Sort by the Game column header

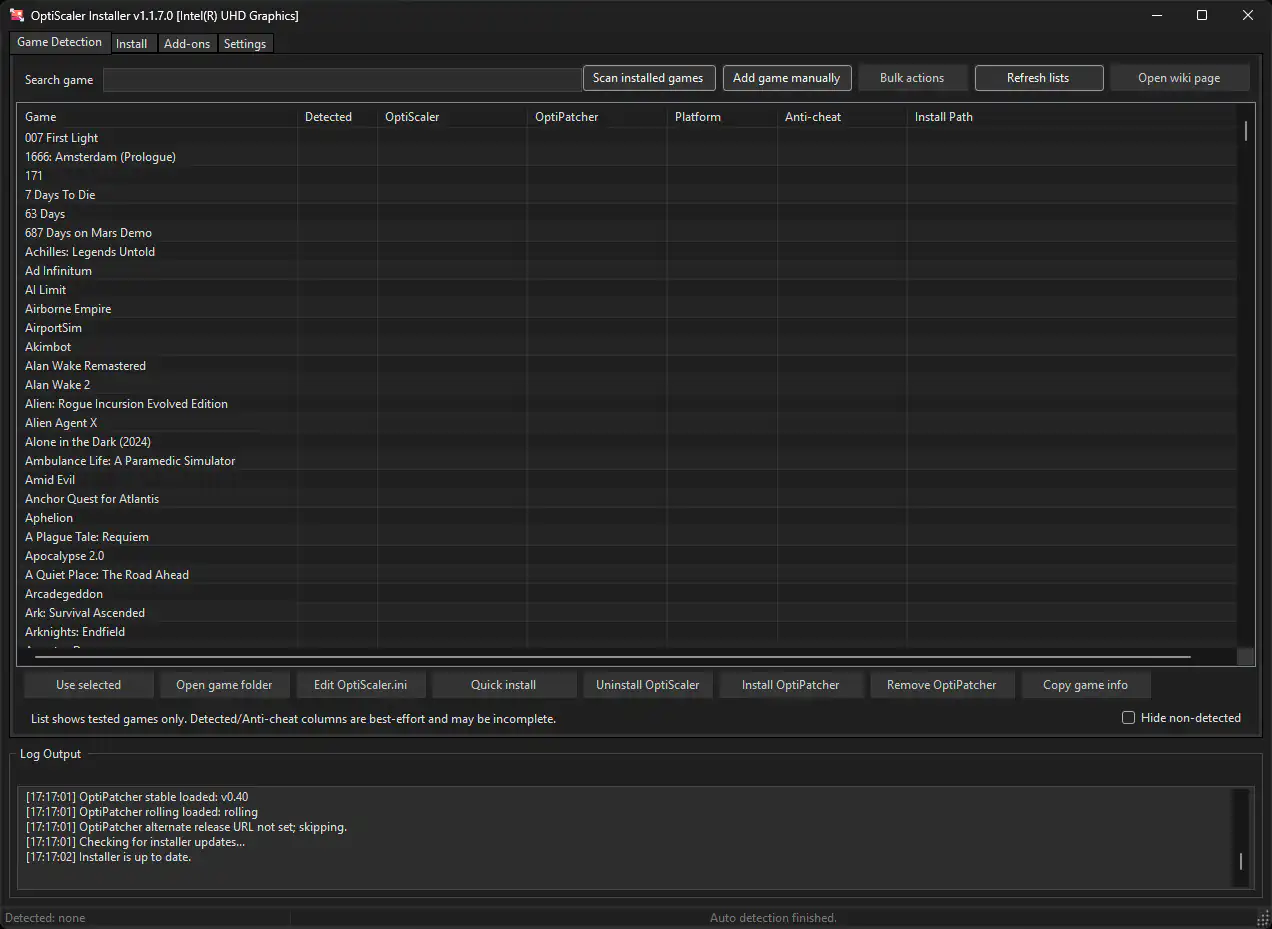tap(157, 117)
